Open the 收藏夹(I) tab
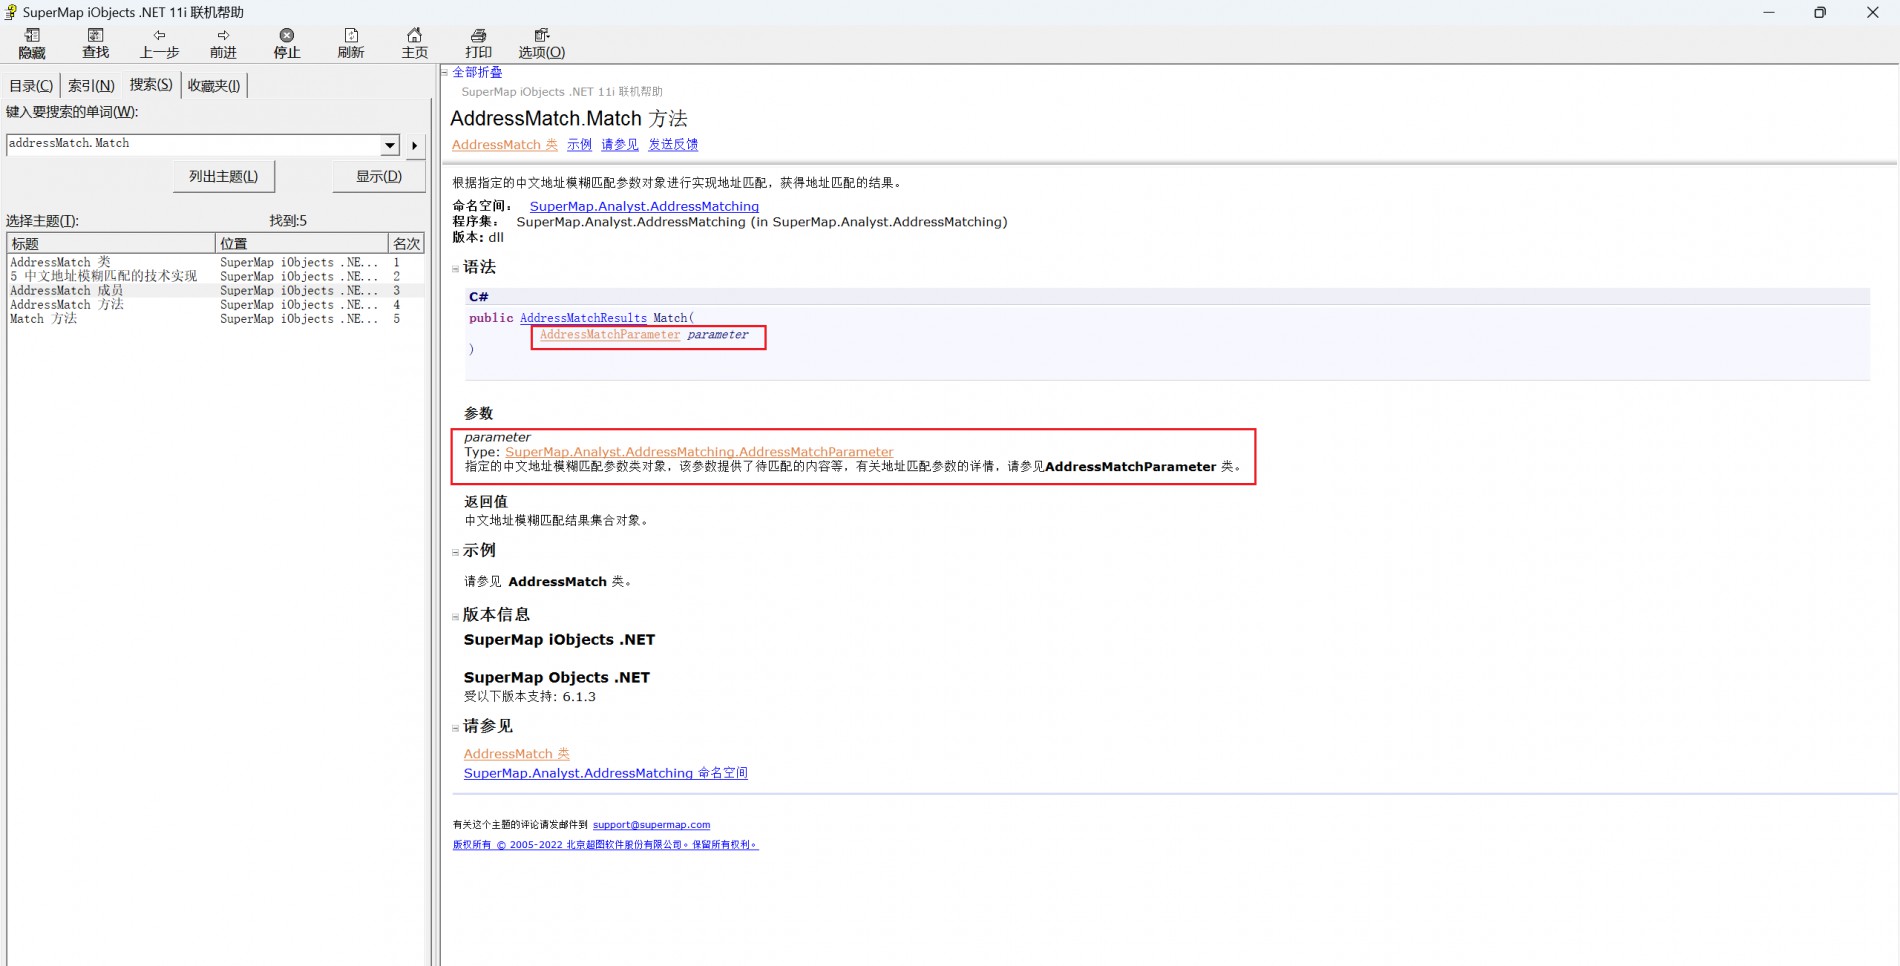The image size is (1900, 966). coord(214,86)
